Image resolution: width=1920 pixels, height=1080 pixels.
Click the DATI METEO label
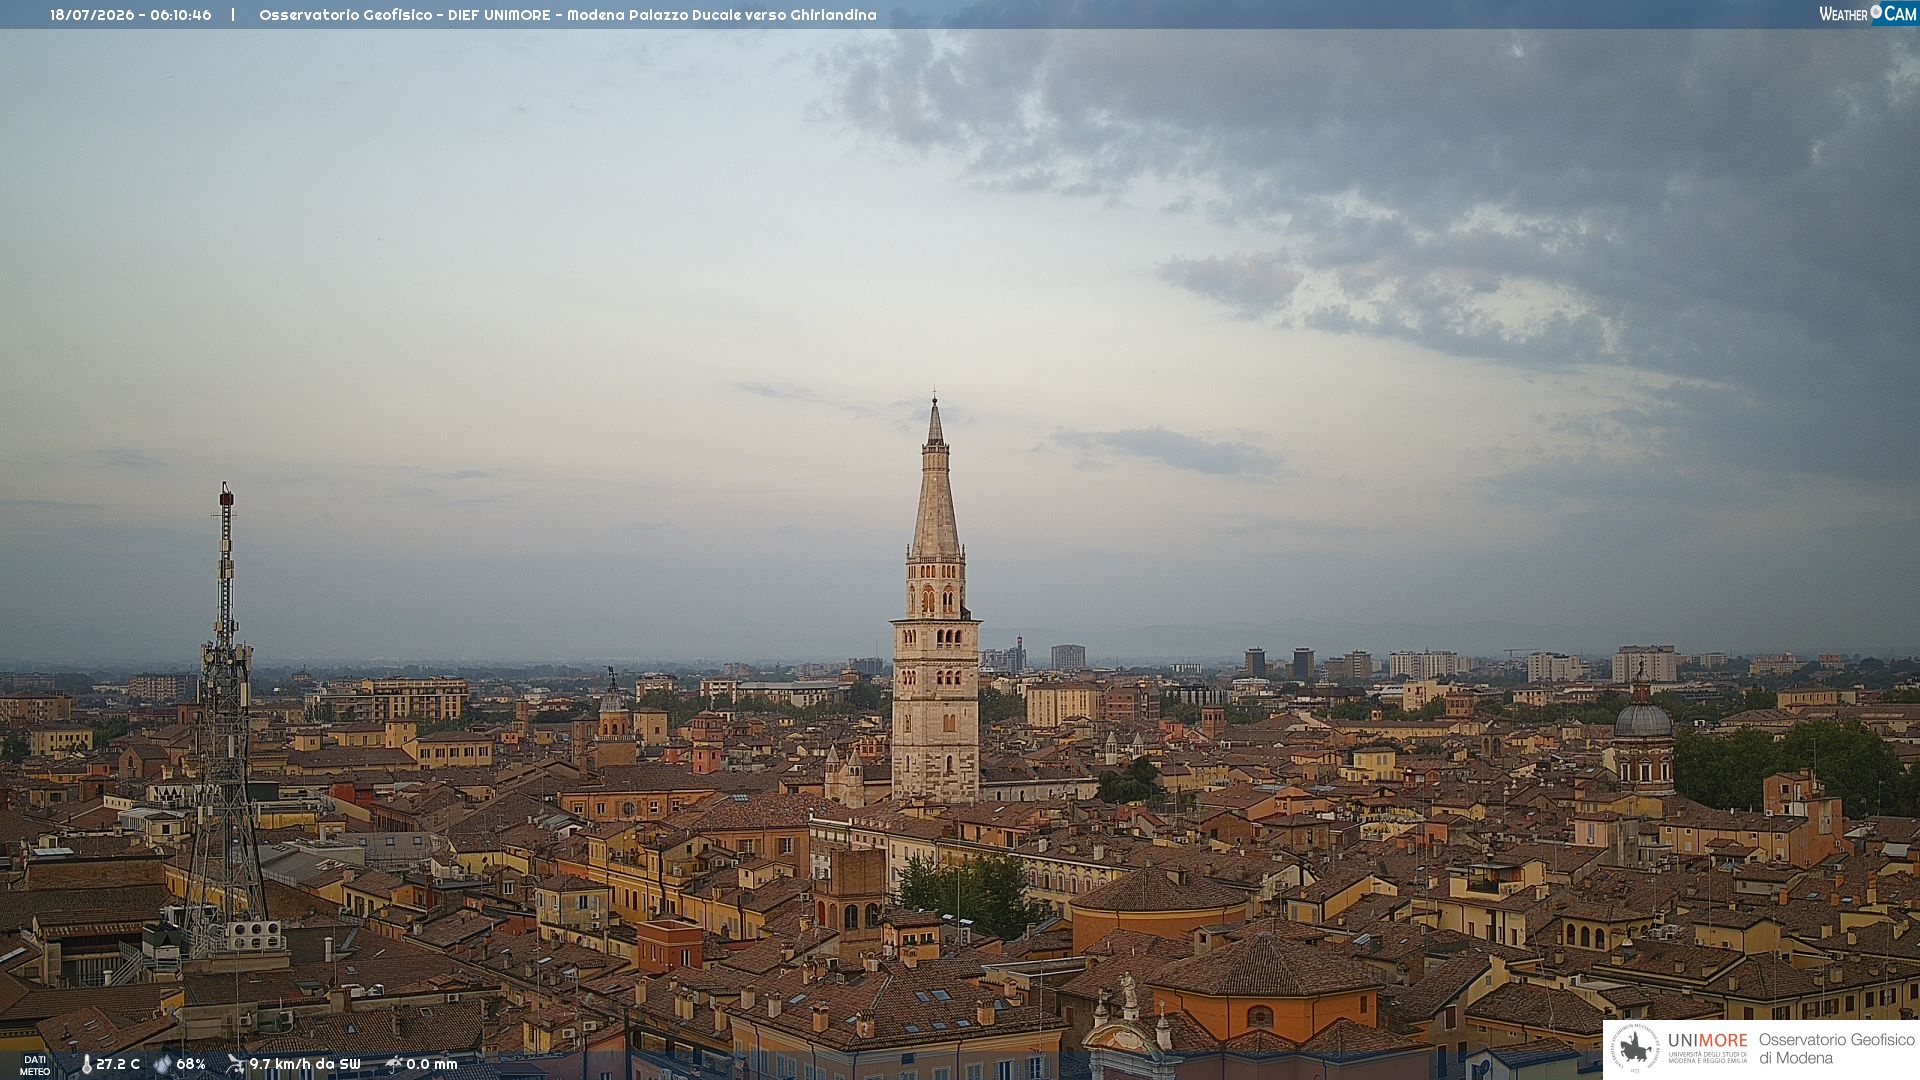(x=35, y=1066)
